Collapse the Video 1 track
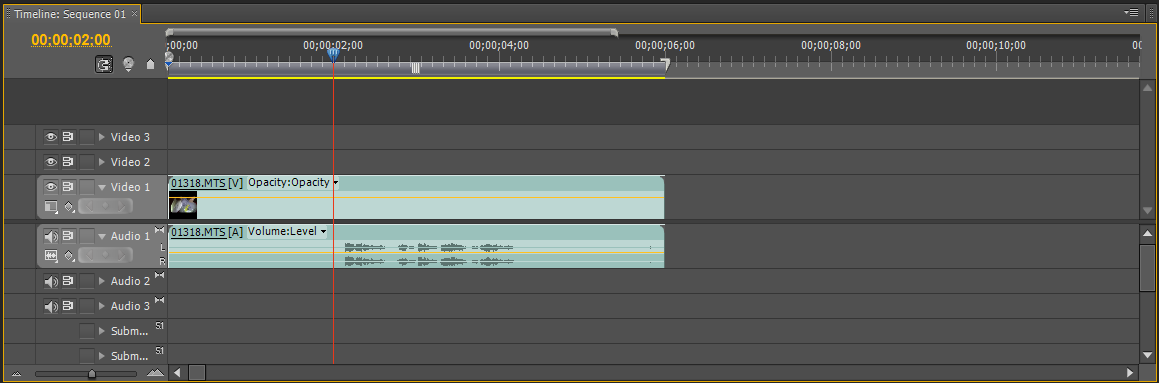This screenshot has width=1159, height=383. coord(102,188)
